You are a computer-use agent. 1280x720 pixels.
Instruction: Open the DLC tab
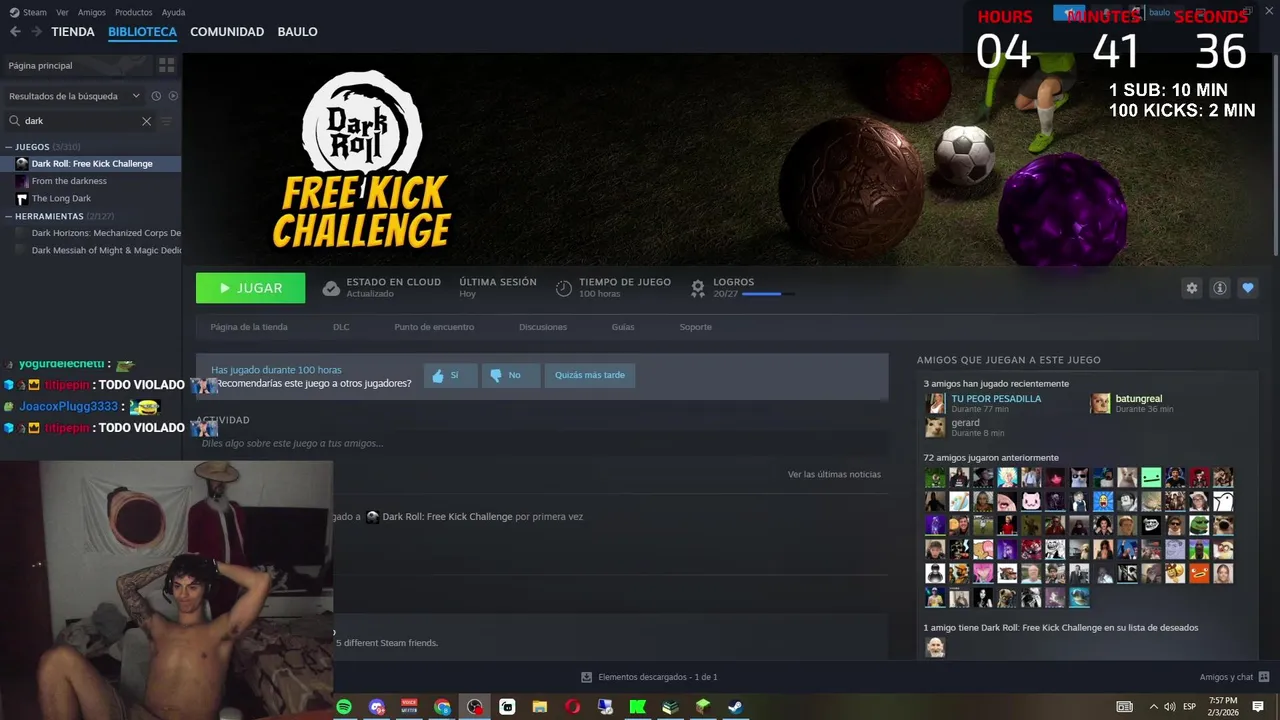coord(341,327)
